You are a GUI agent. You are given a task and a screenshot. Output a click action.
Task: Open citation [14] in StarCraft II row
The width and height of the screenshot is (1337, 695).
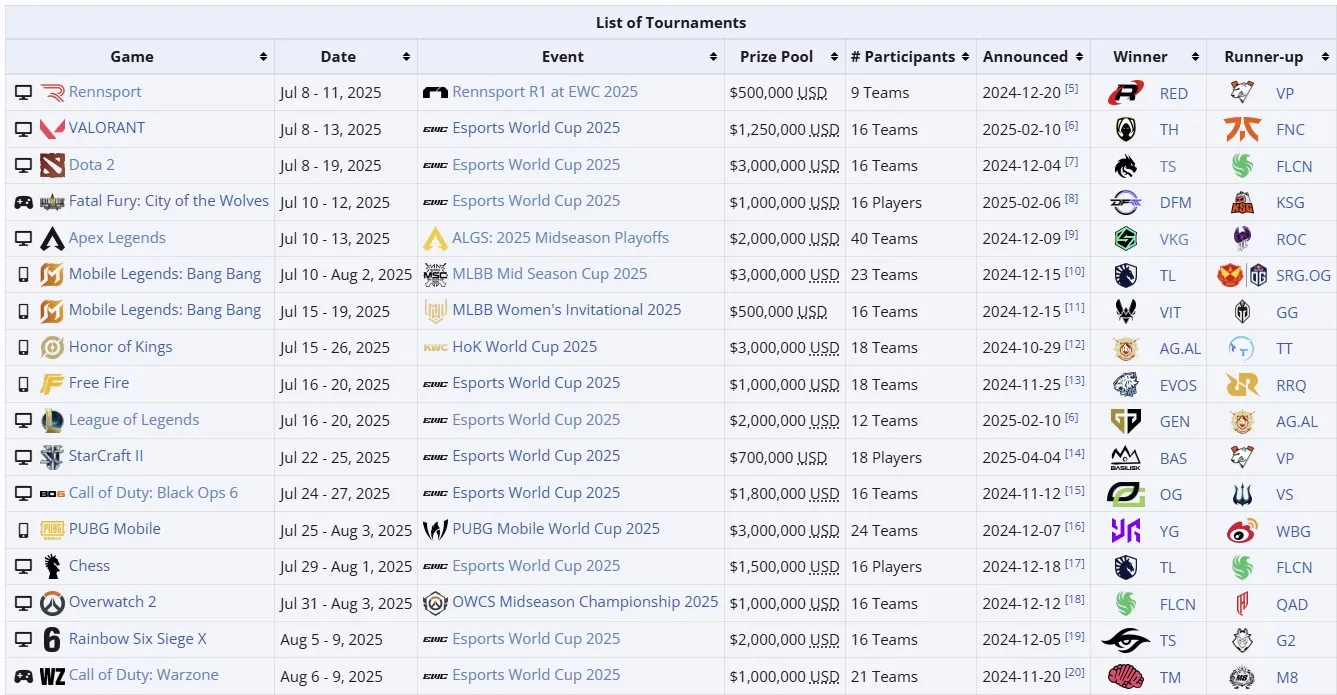1074,454
